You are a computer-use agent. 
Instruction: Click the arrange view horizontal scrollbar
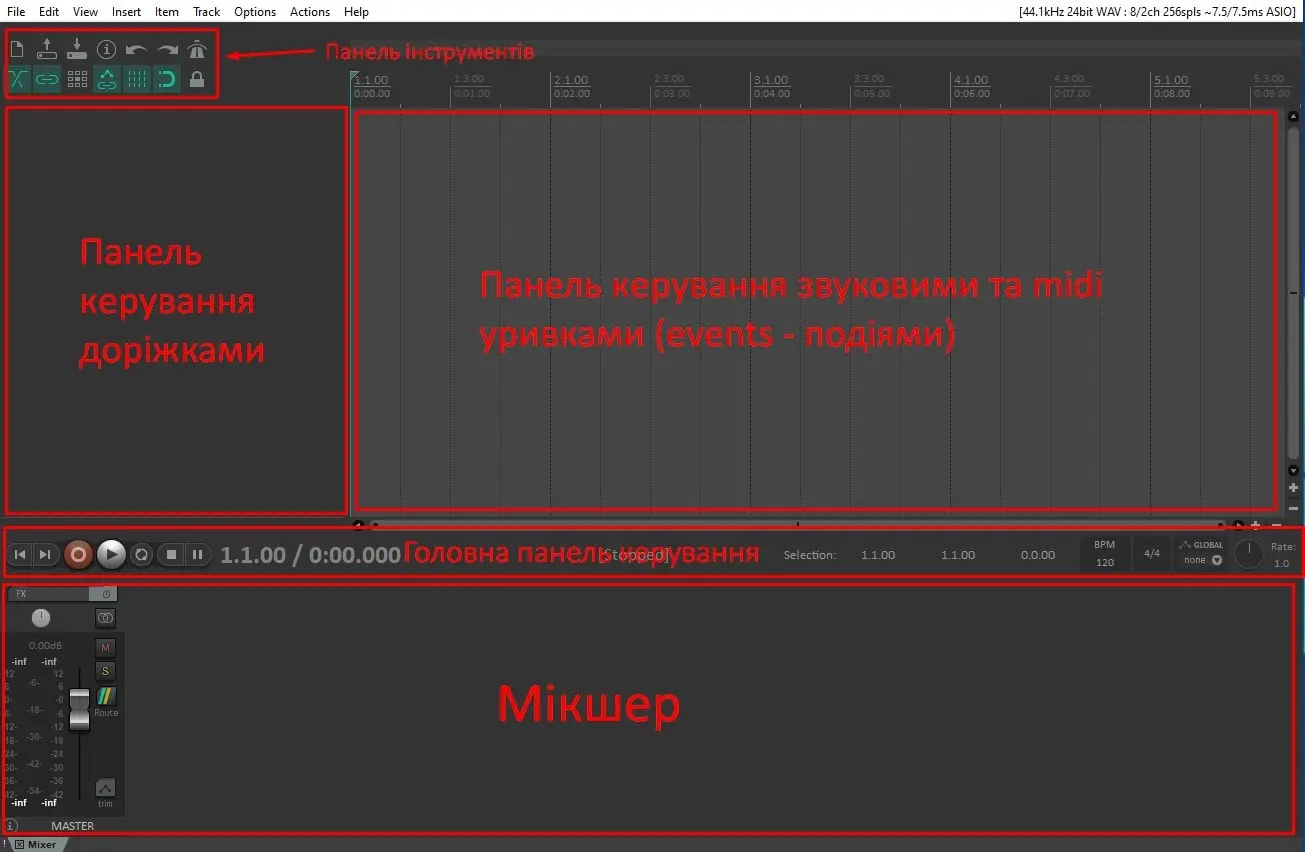797,523
